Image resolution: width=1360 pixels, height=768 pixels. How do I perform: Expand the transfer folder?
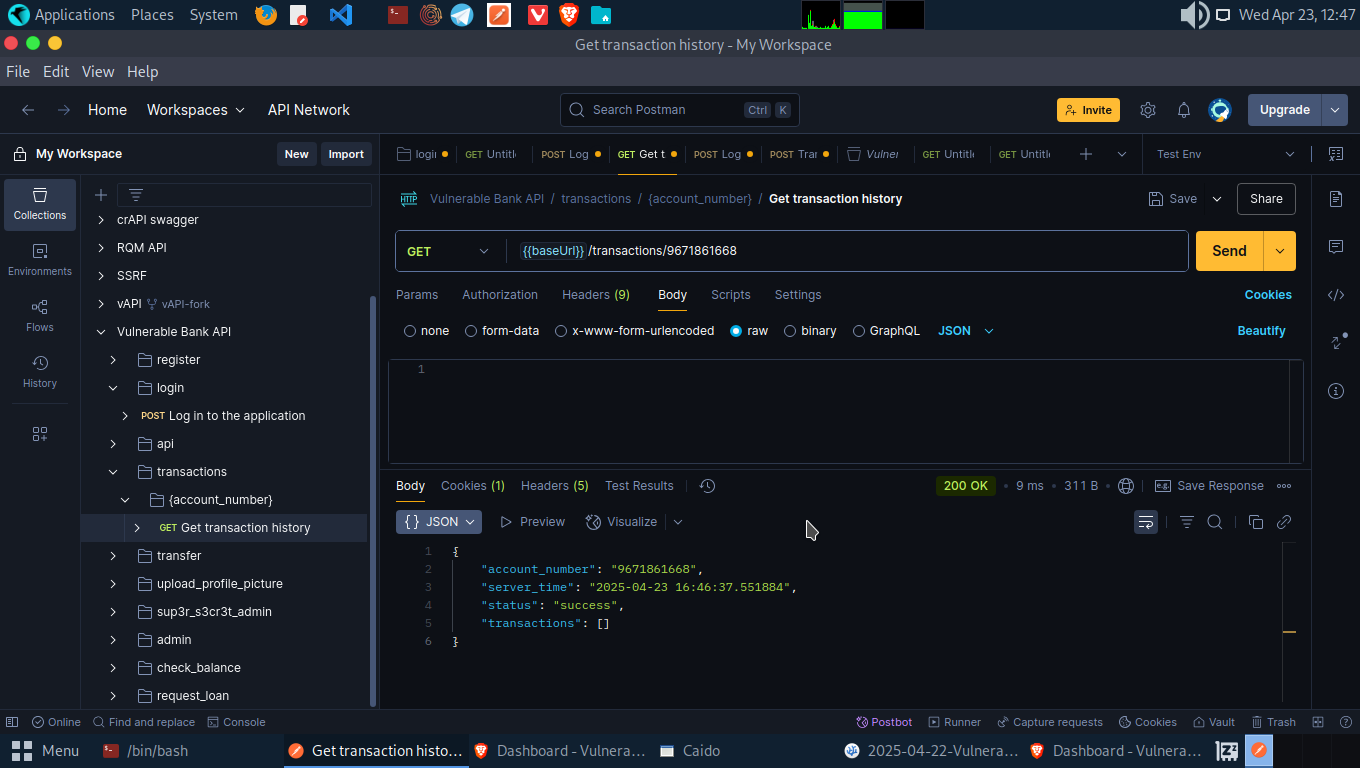tap(113, 556)
